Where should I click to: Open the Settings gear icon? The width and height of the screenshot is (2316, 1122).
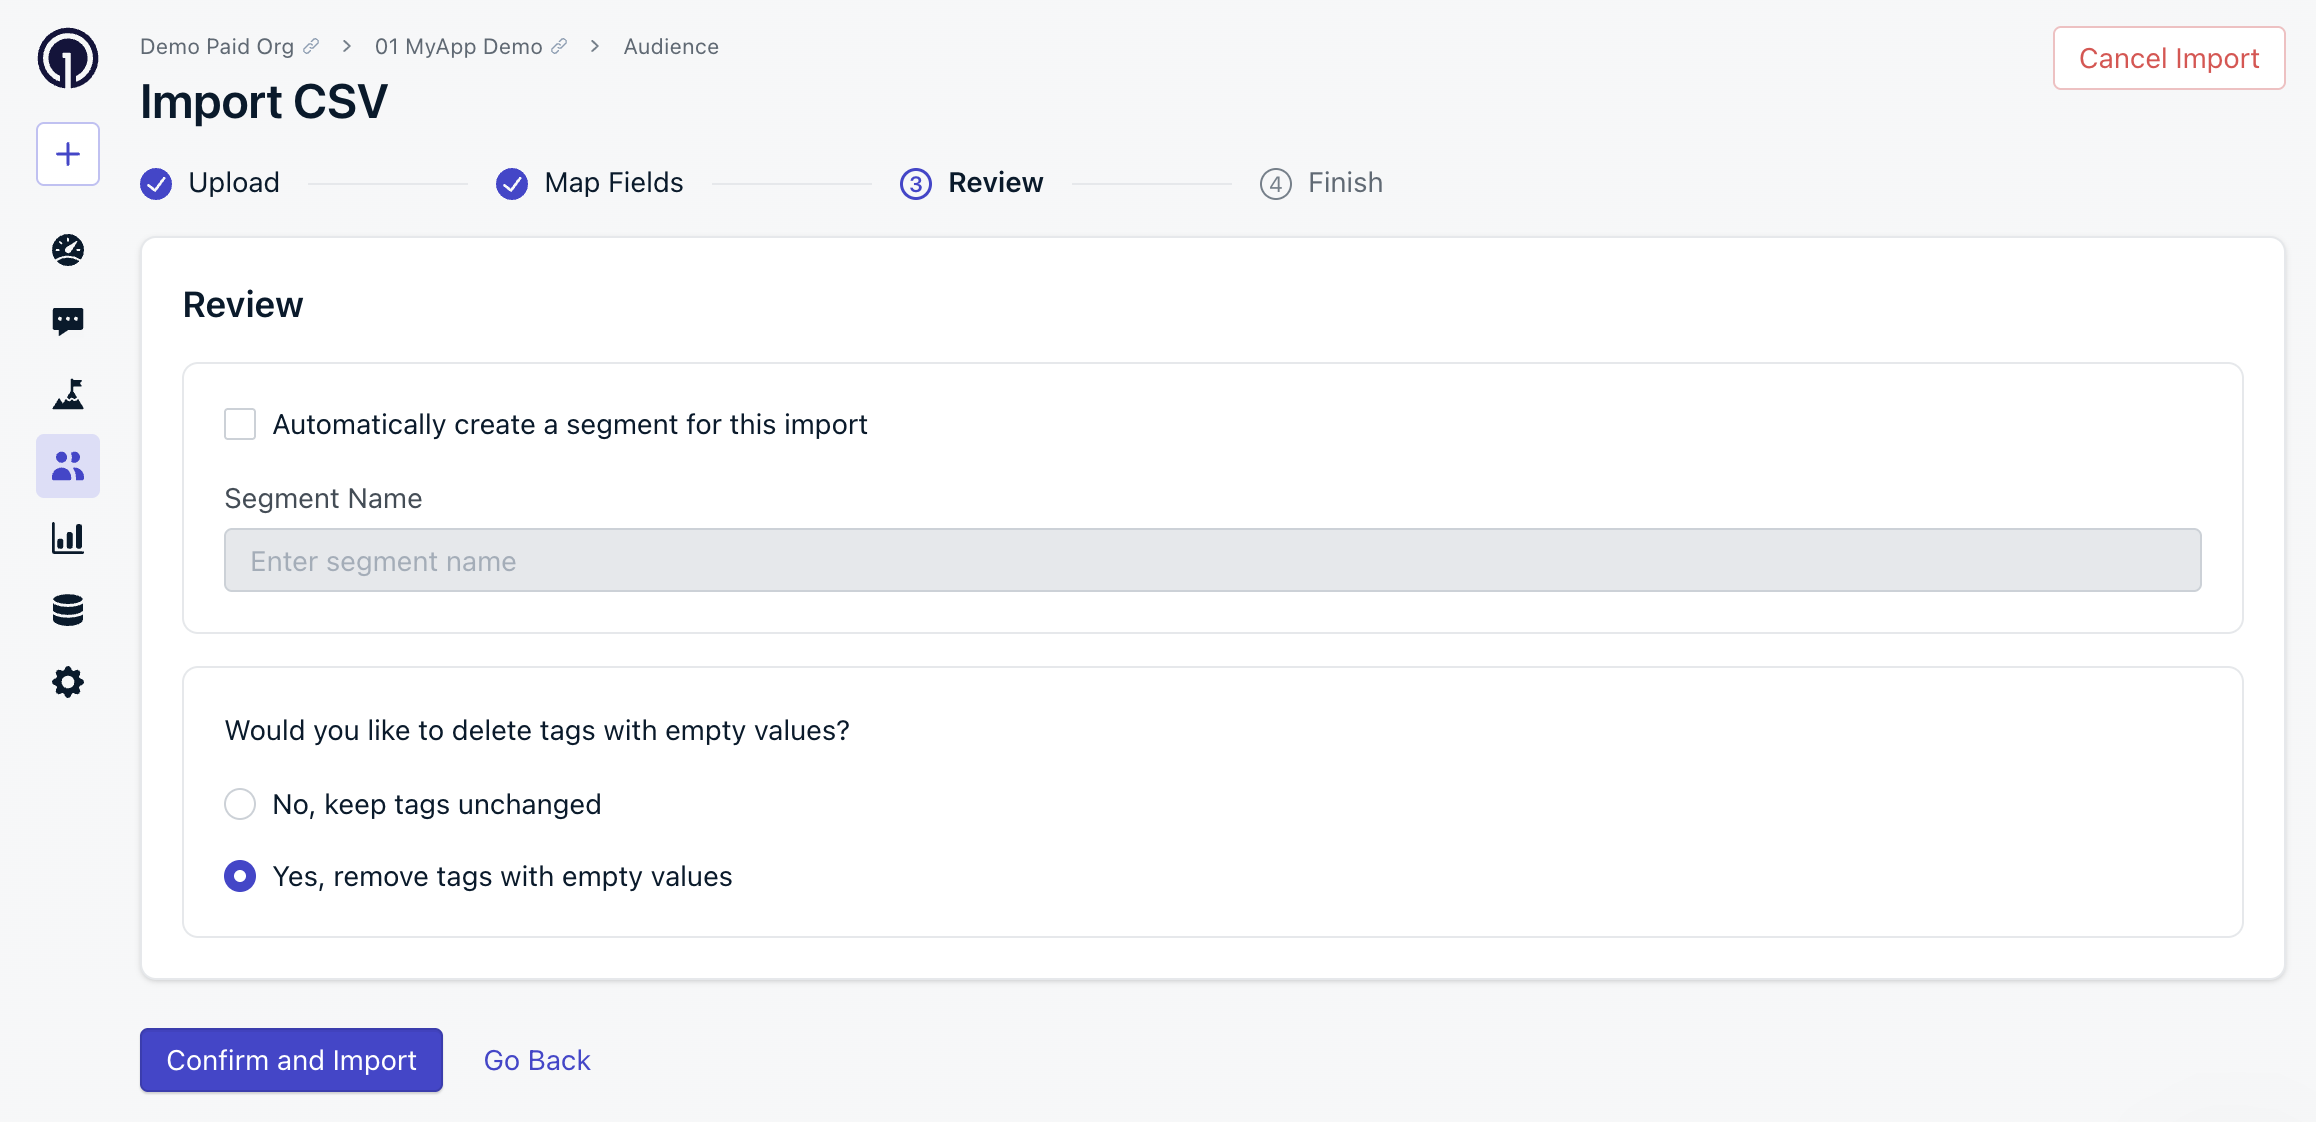[x=68, y=683]
